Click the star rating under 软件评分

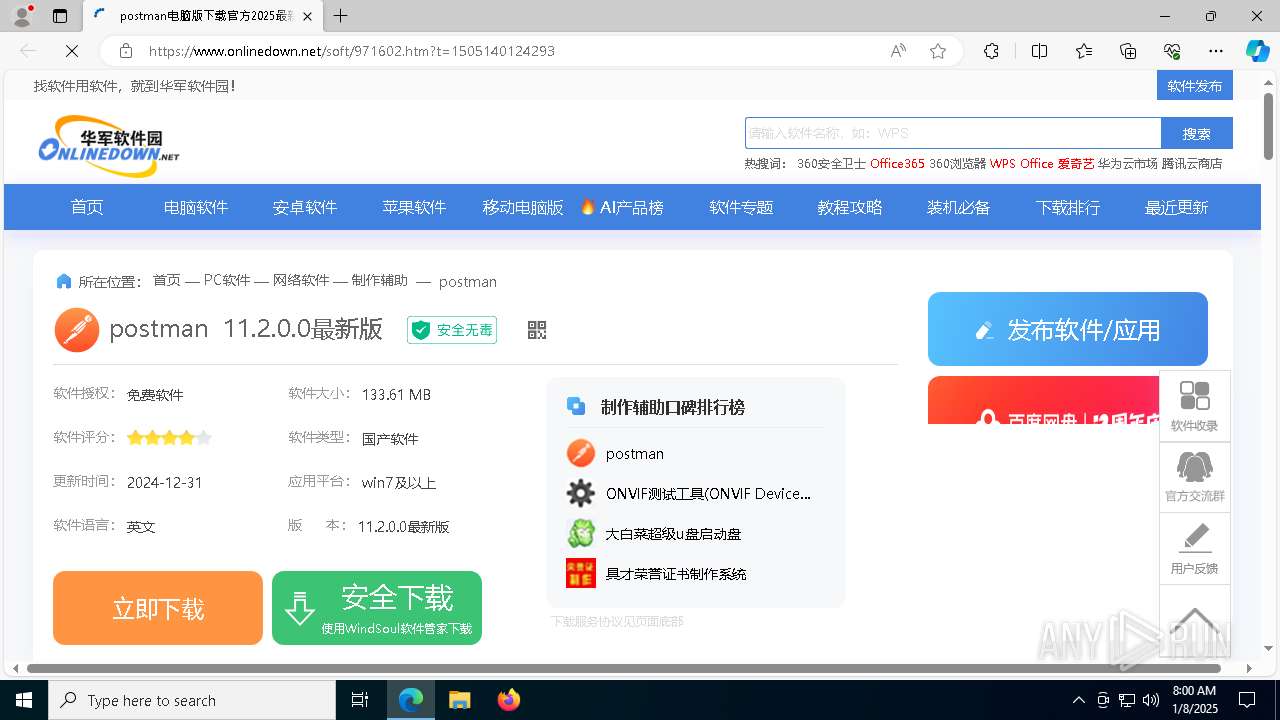[x=169, y=437]
